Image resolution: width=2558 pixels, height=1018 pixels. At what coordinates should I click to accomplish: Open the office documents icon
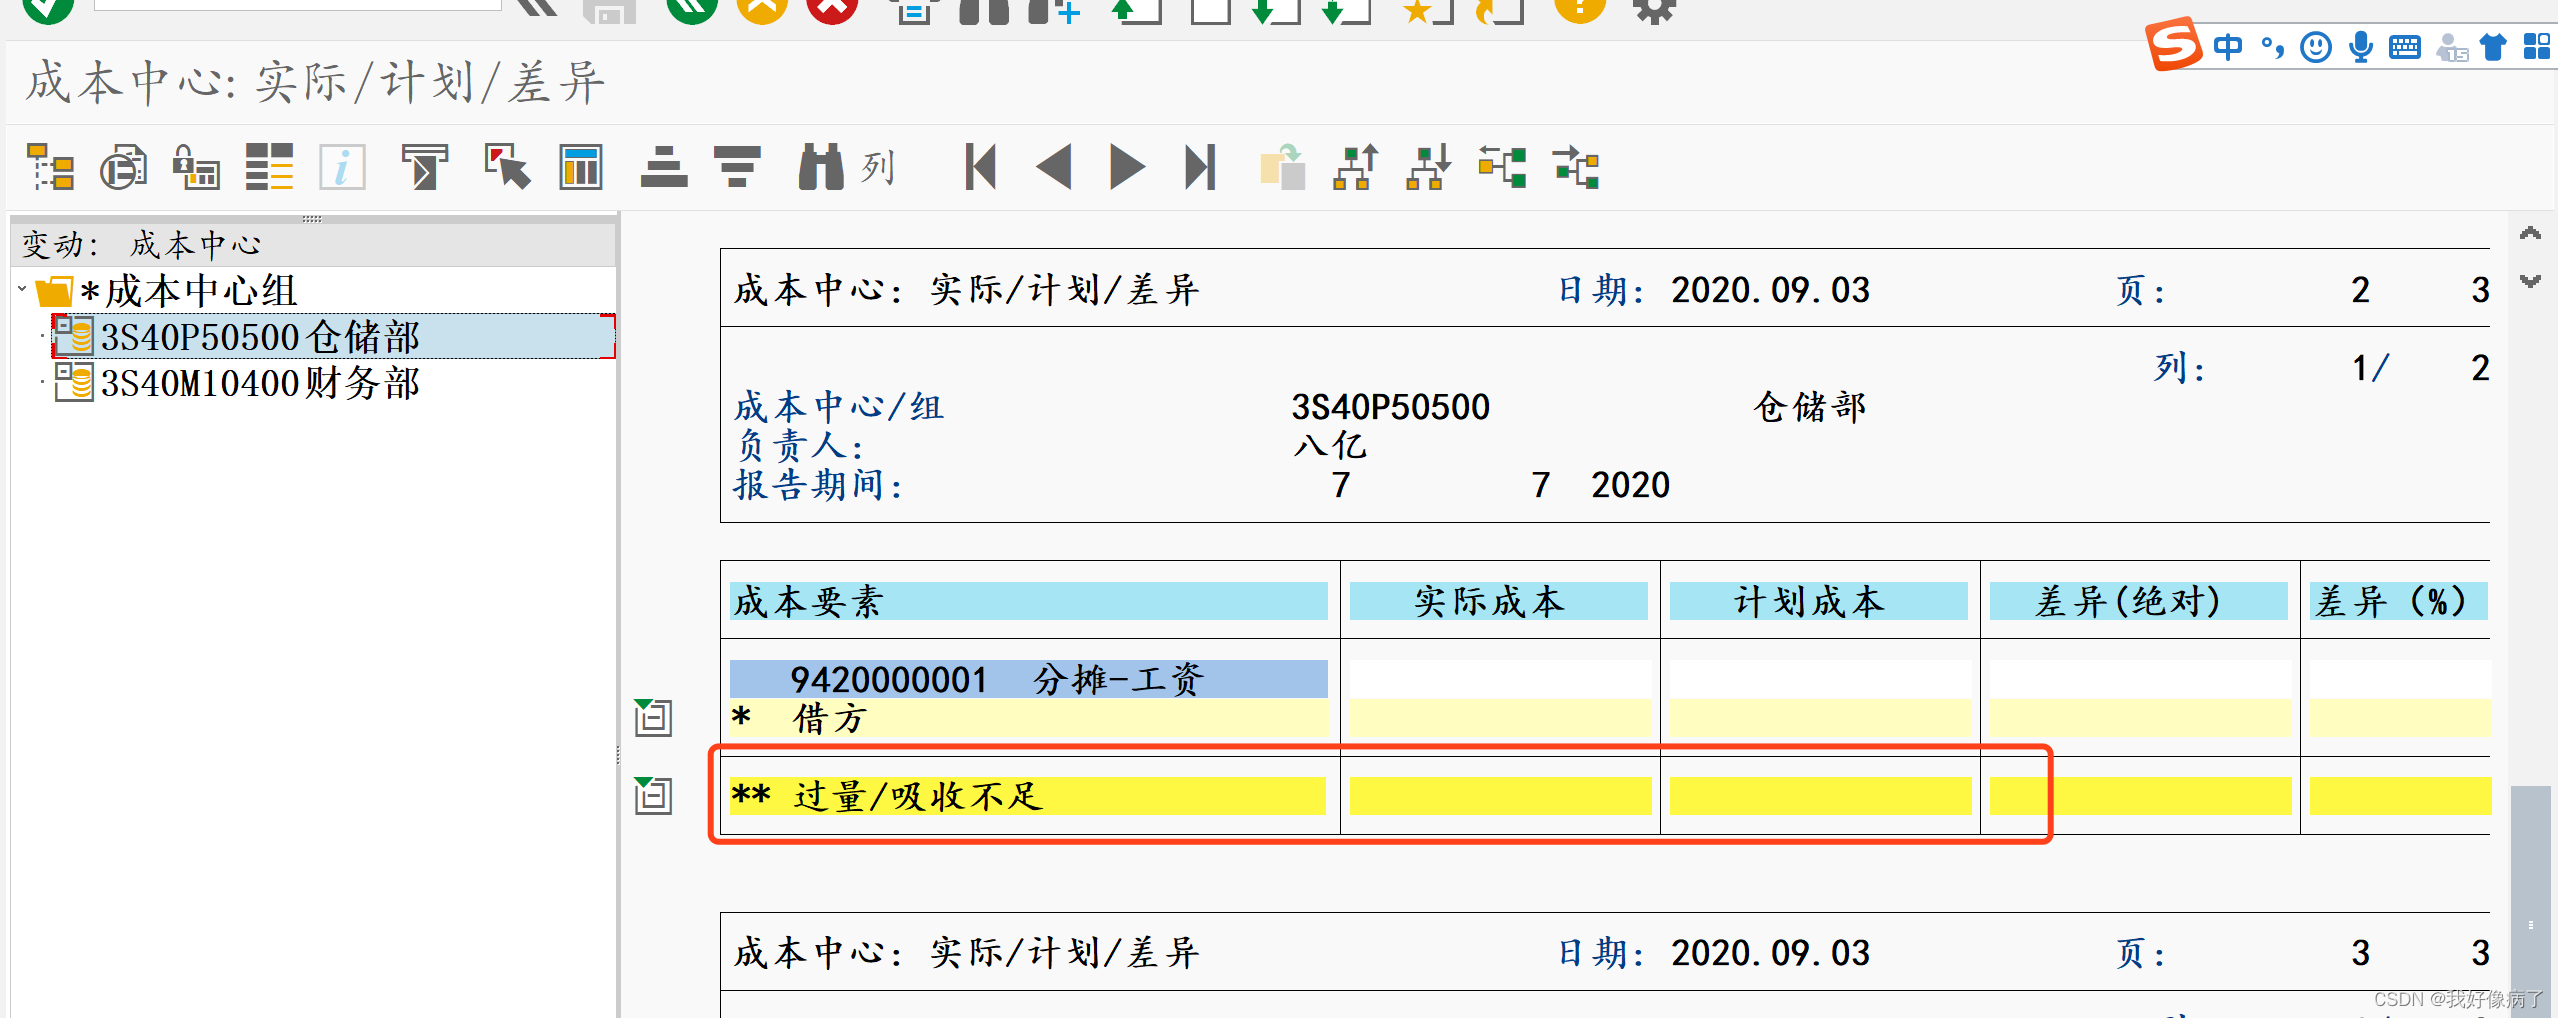pos(123,167)
